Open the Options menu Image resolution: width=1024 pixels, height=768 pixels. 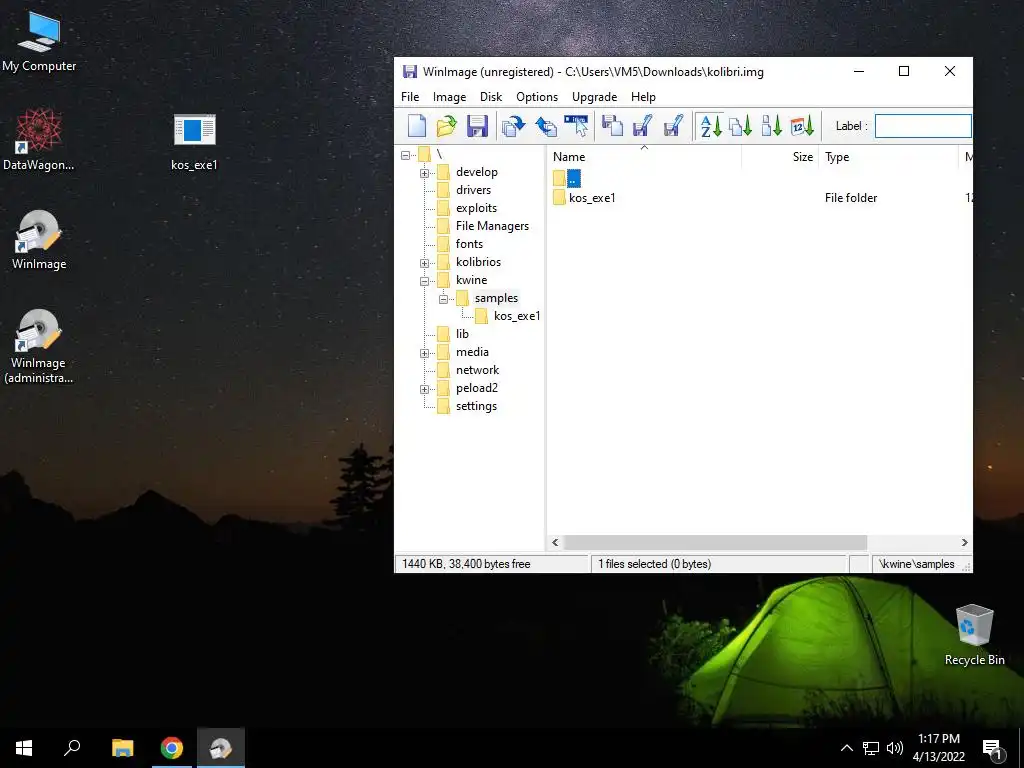(537, 97)
